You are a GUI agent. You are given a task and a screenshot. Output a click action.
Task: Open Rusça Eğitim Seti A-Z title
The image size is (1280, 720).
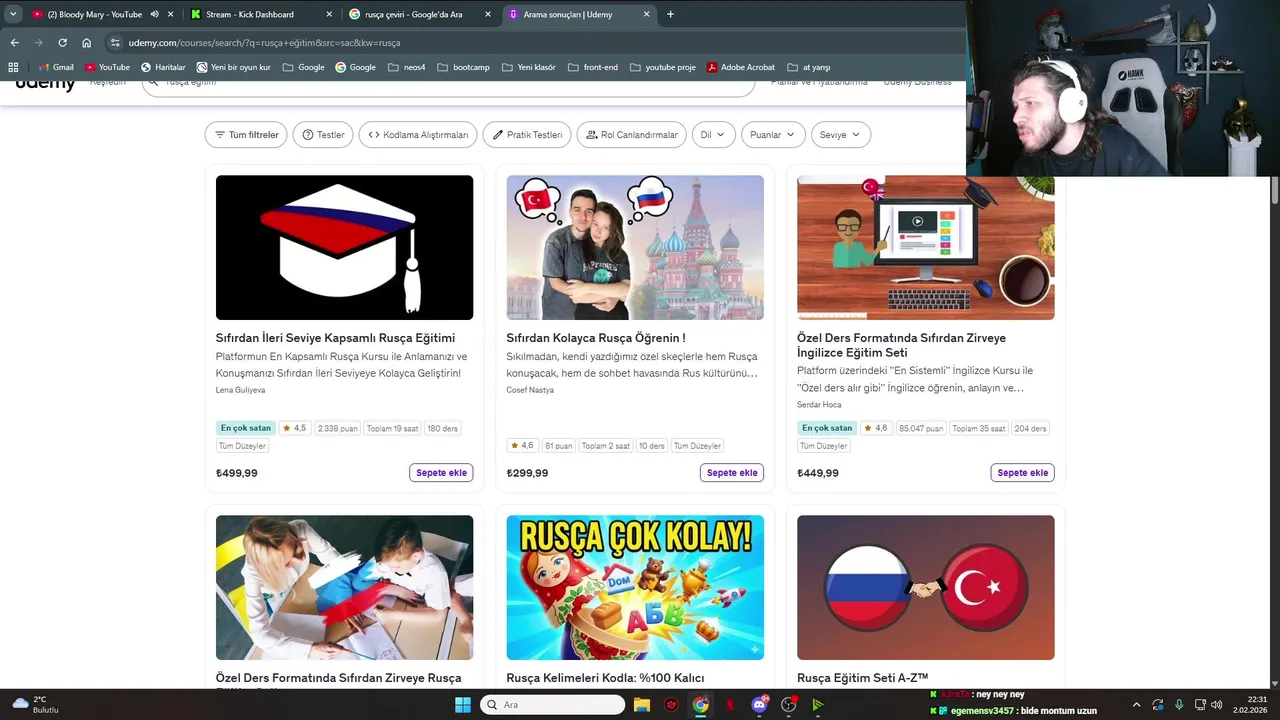pyautogui.click(x=862, y=678)
